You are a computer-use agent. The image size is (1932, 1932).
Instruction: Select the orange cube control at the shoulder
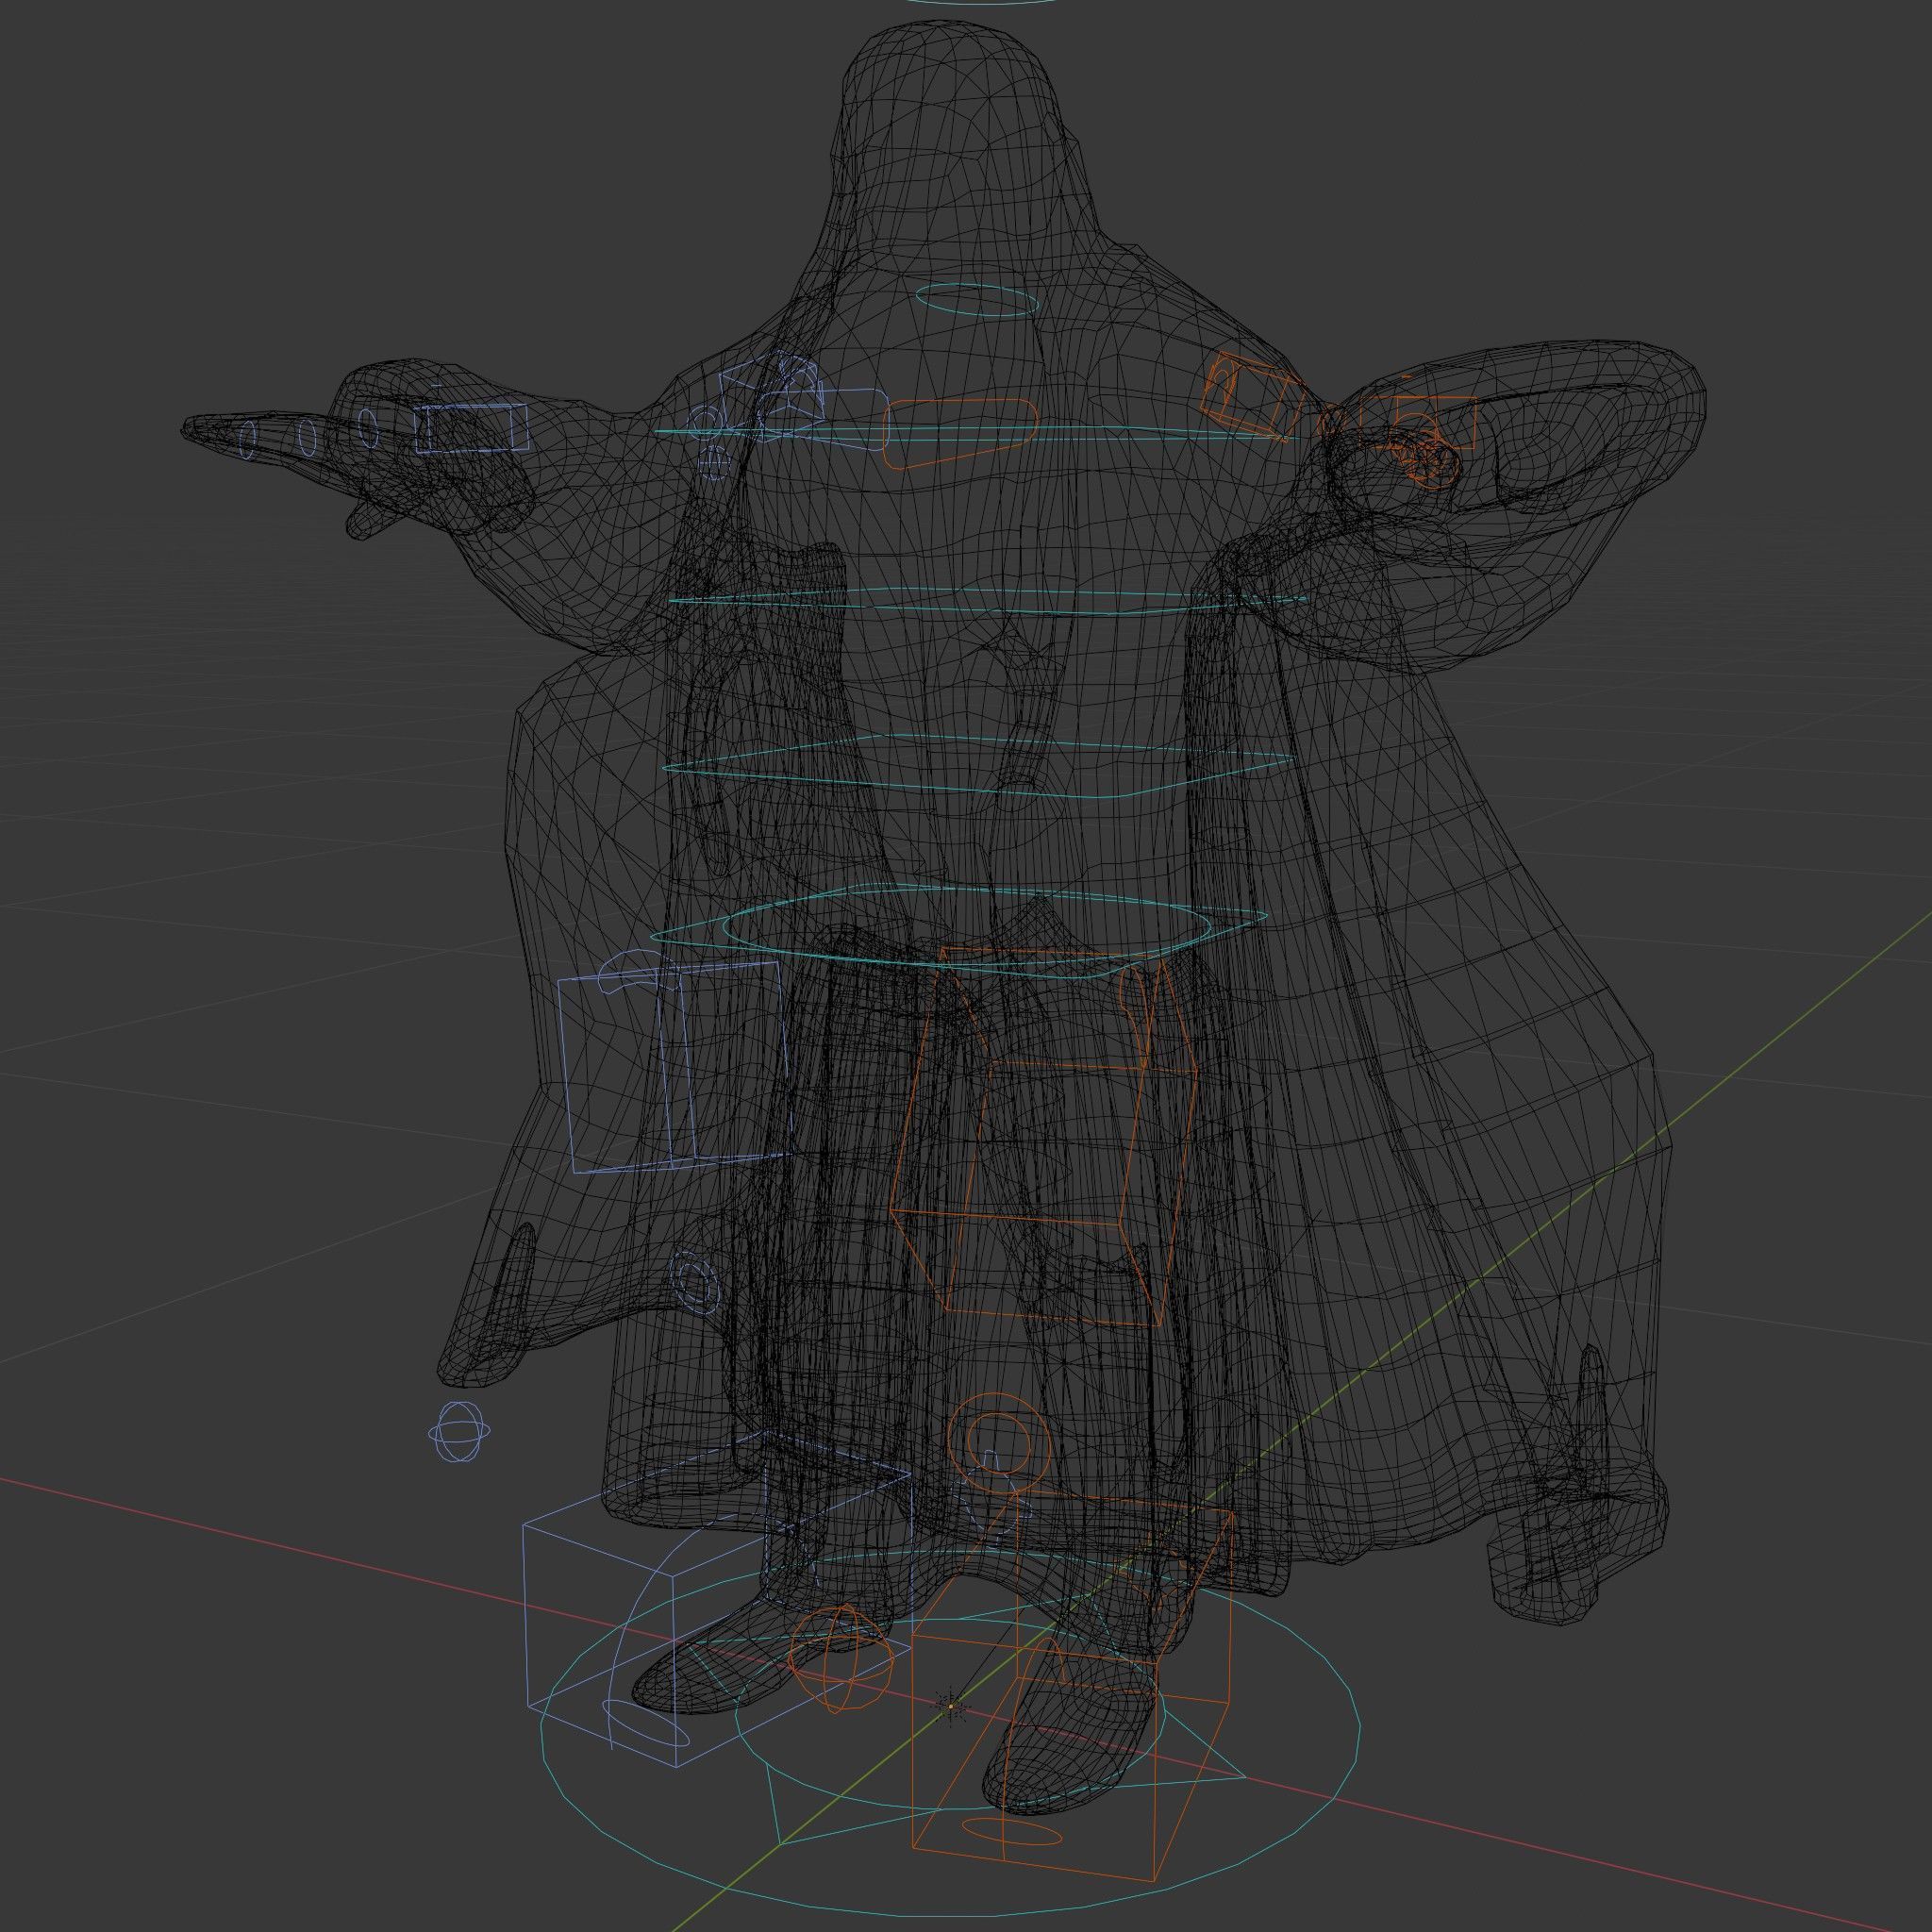coord(1252,397)
